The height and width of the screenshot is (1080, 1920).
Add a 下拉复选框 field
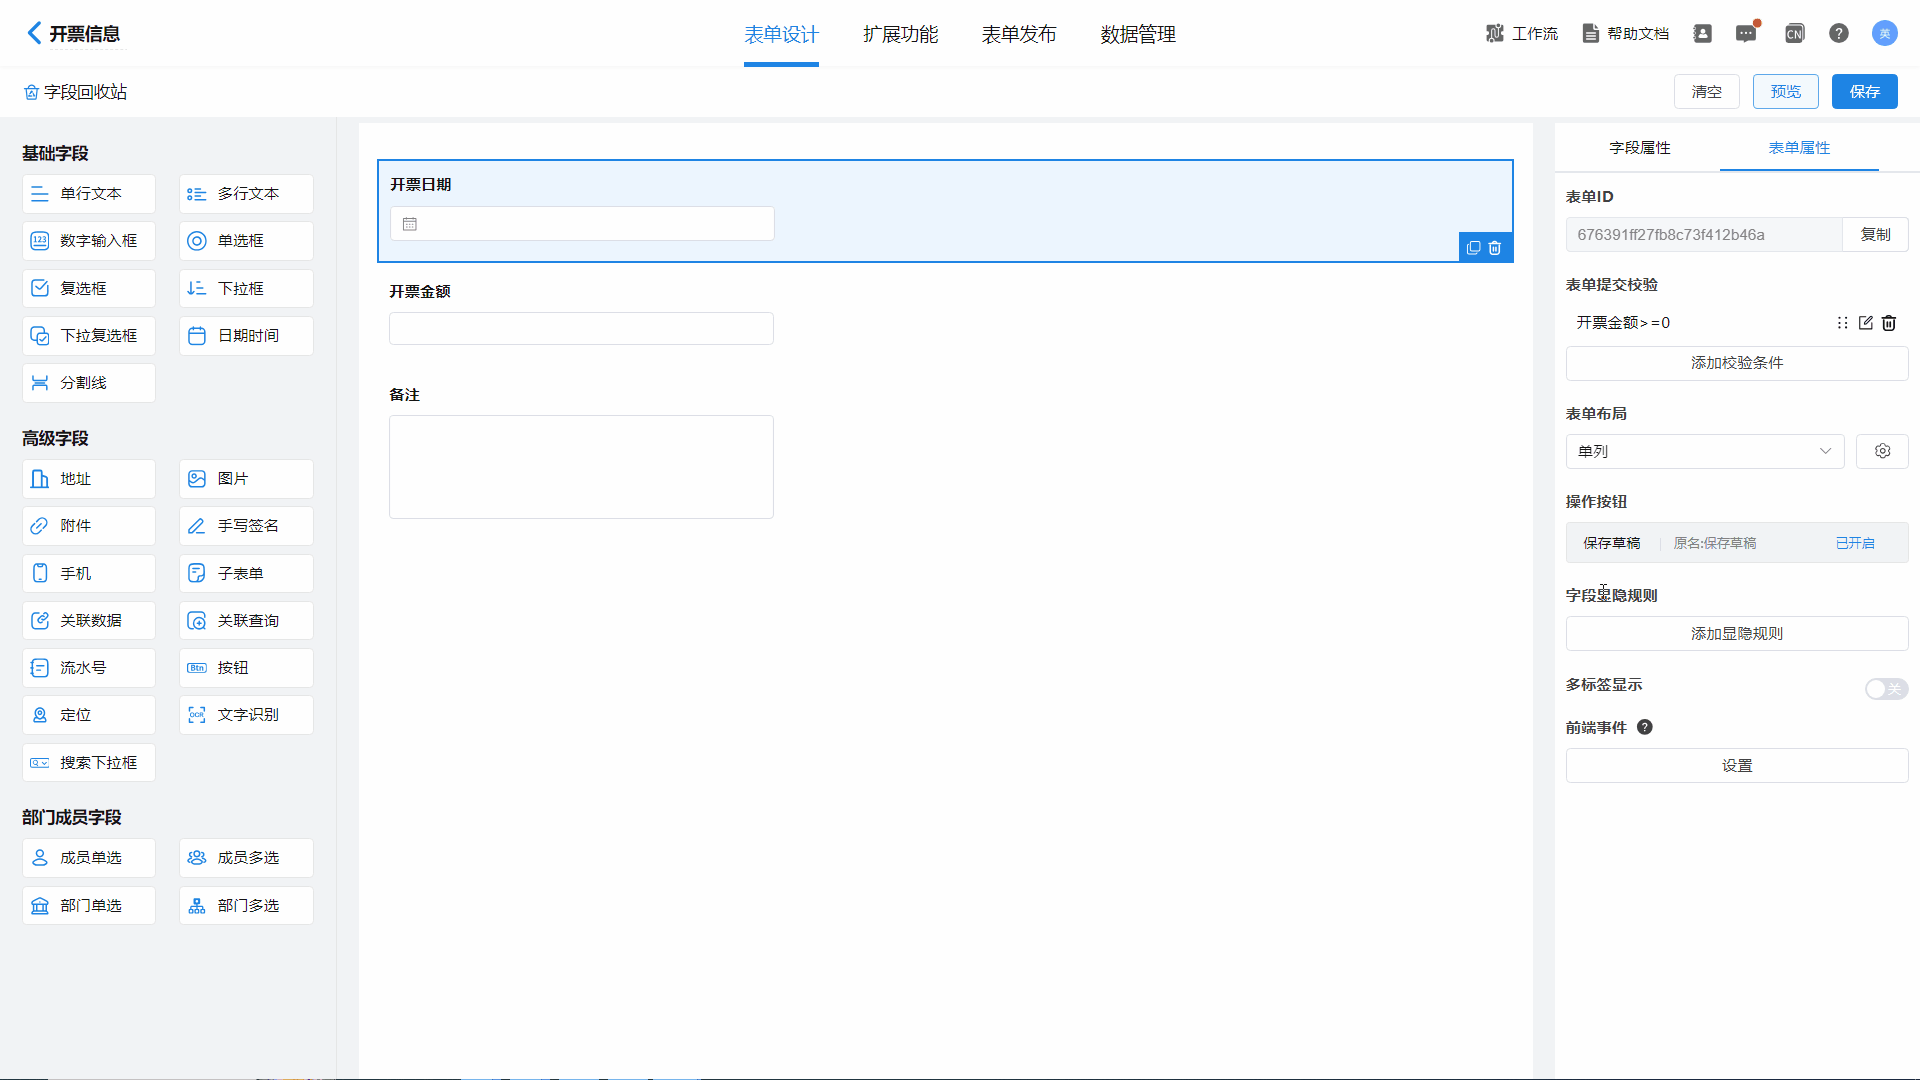(89, 336)
